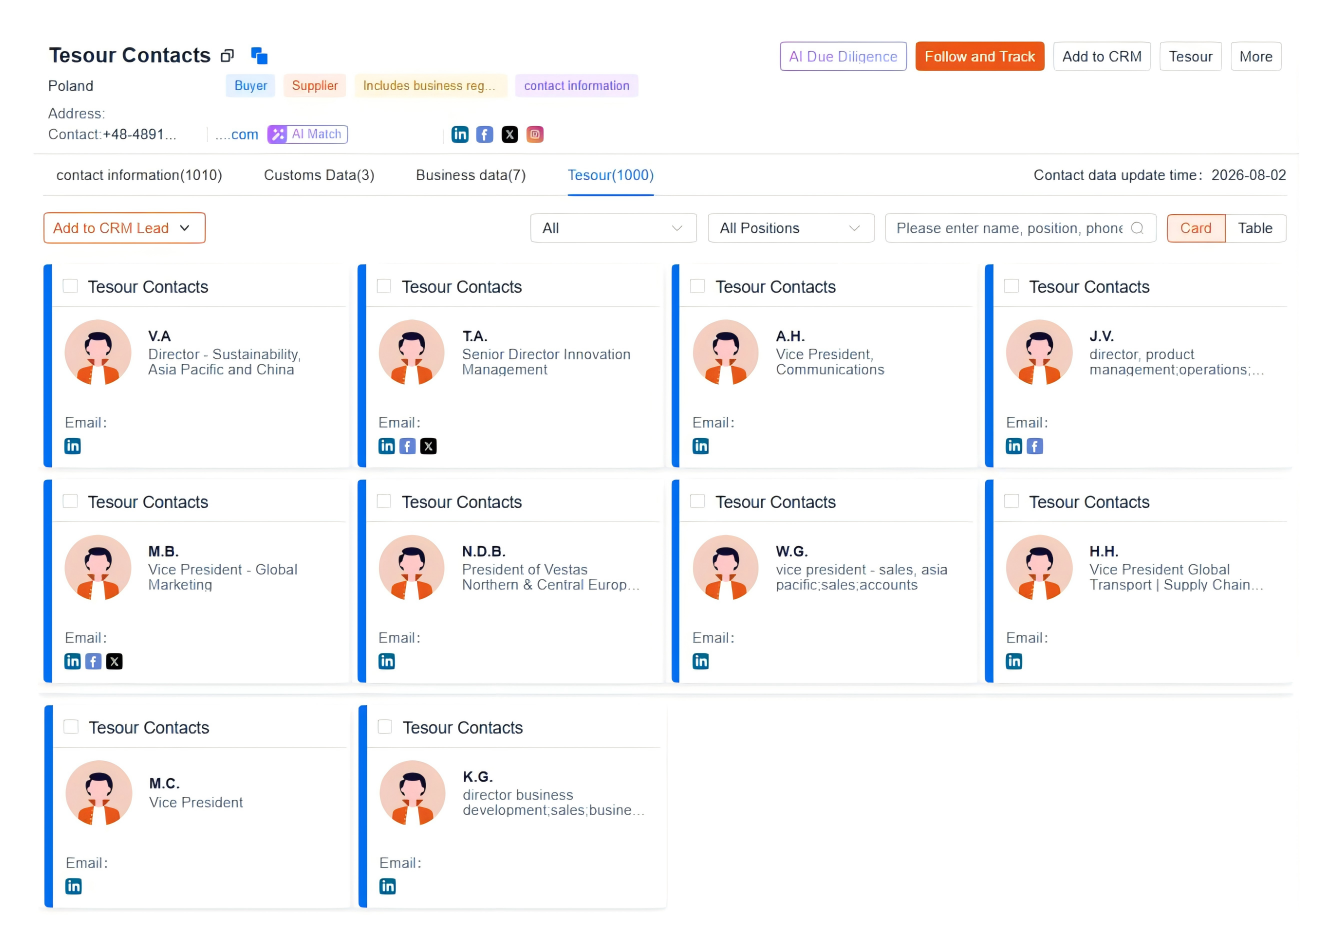Tick the checkbox on W.G.'s card

tap(698, 501)
